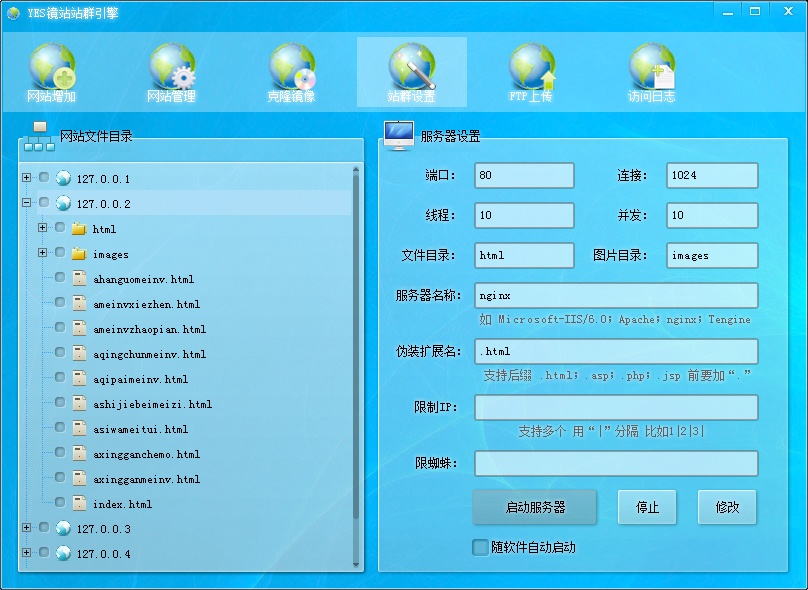This screenshot has height=590, width=808.
Task: Select the 站群设置 magic wand icon
Action: [x=412, y=66]
